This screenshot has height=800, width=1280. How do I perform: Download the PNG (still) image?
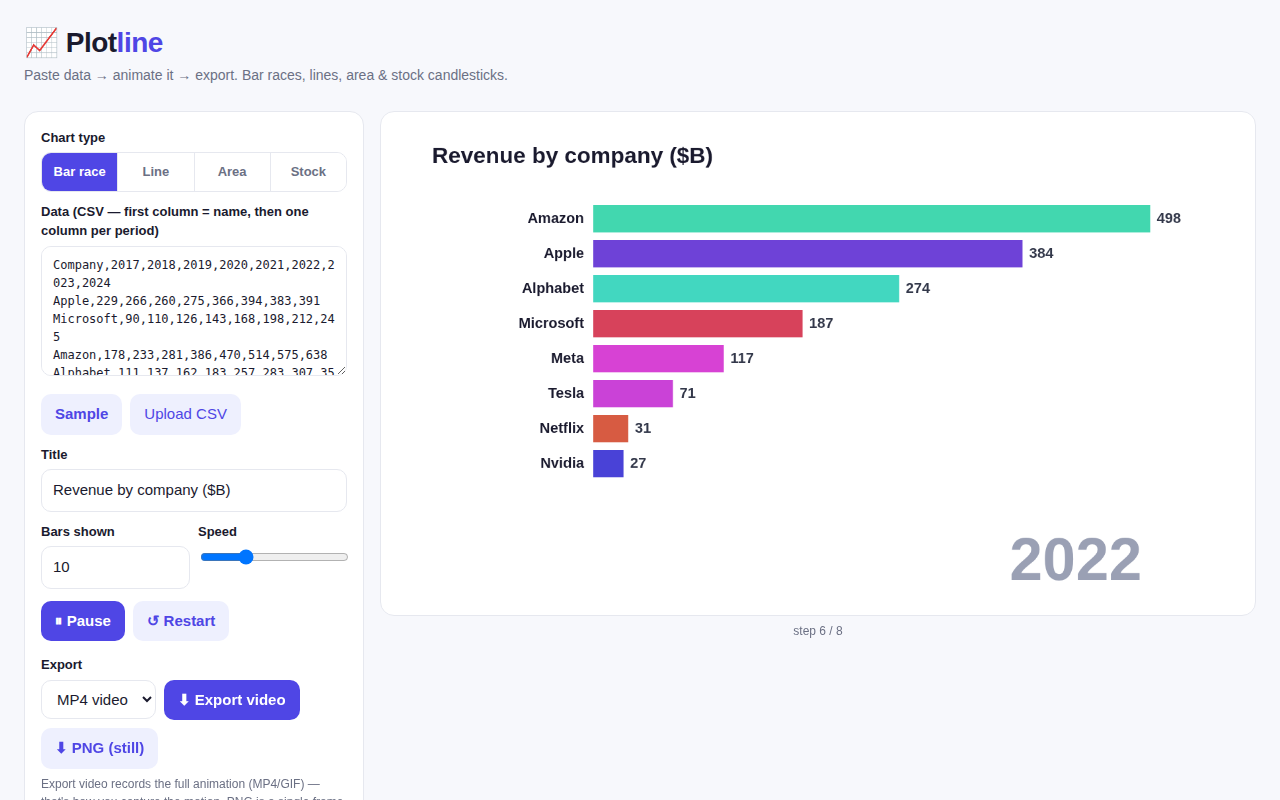[x=99, y=748]
